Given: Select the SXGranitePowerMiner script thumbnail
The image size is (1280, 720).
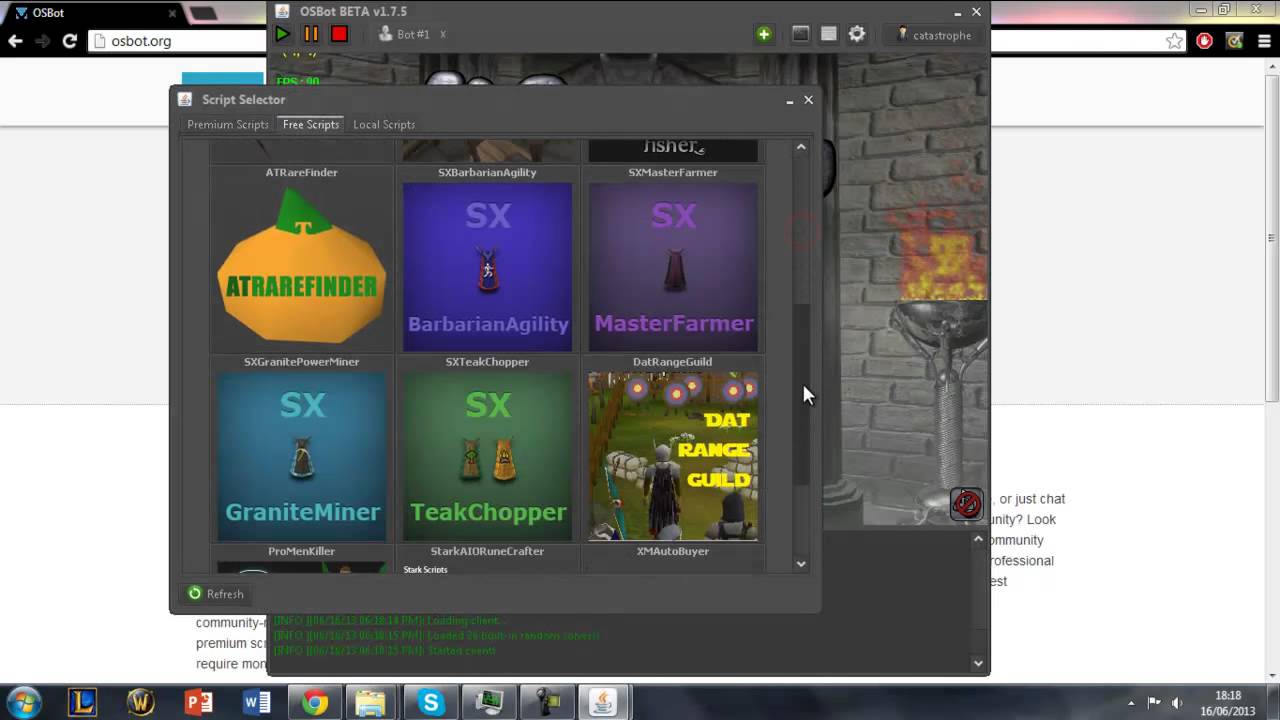Looking at the screenshot, I should point(301,457).
